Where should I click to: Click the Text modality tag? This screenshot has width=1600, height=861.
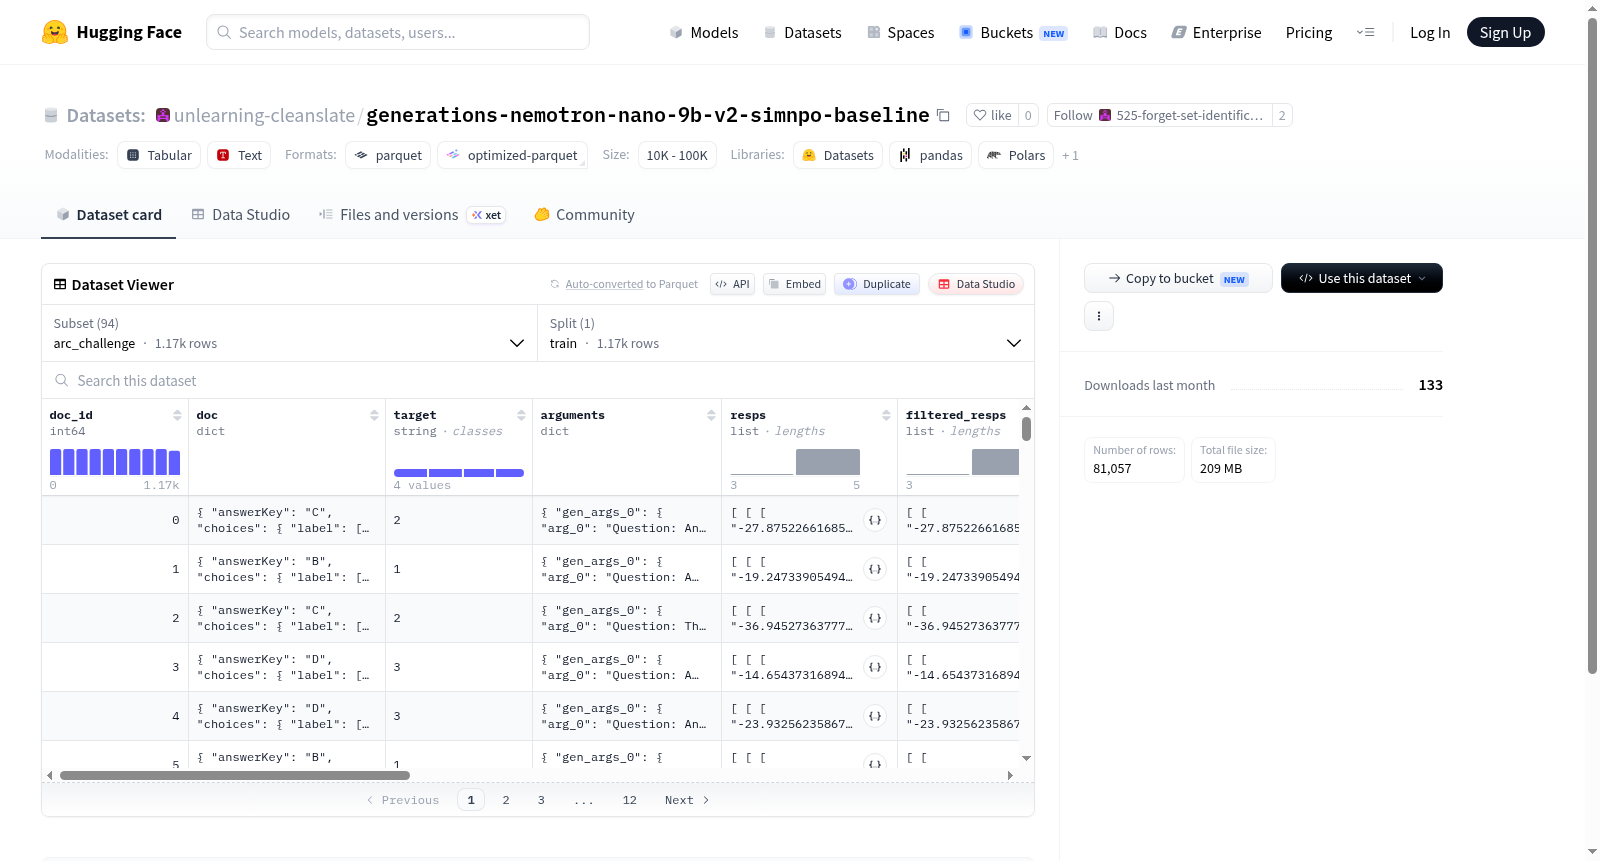[x=239, y=155]
